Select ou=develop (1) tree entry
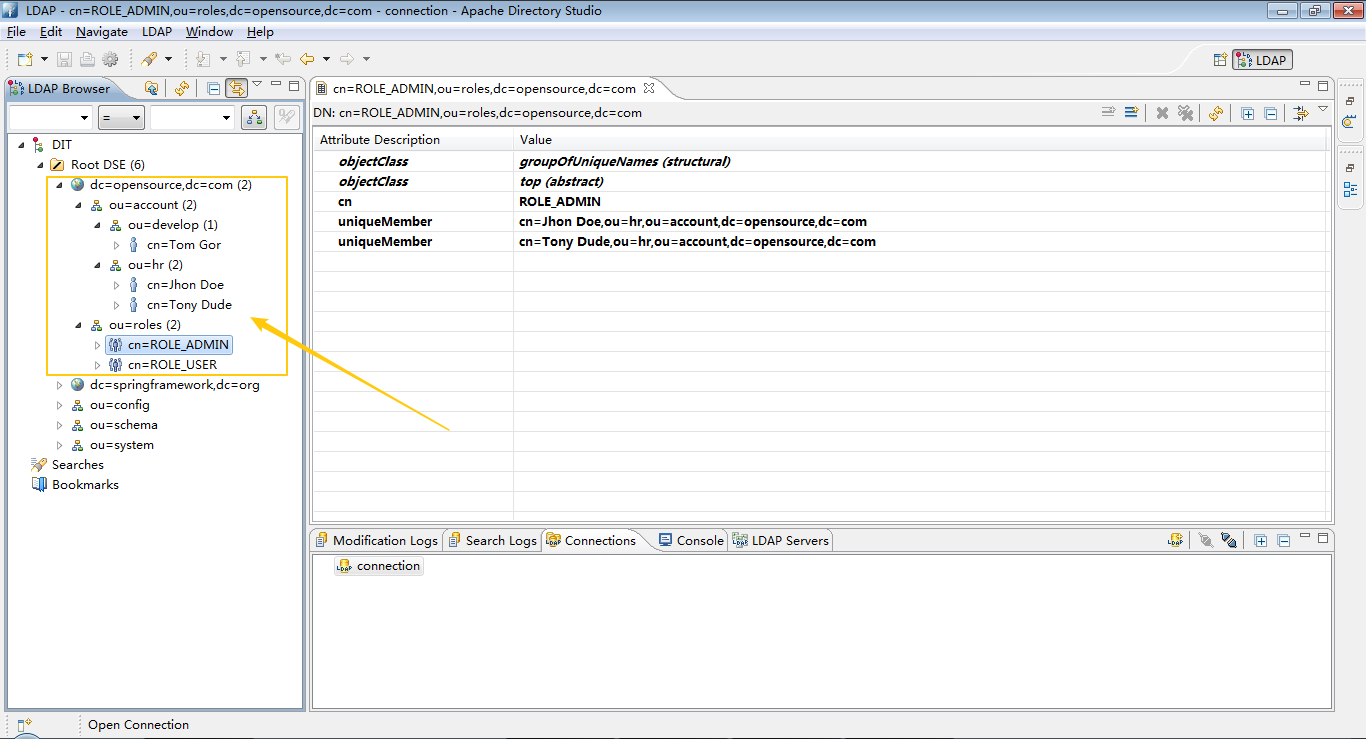Viewport: 1366px width, 739px height. (x=172, y=225)
